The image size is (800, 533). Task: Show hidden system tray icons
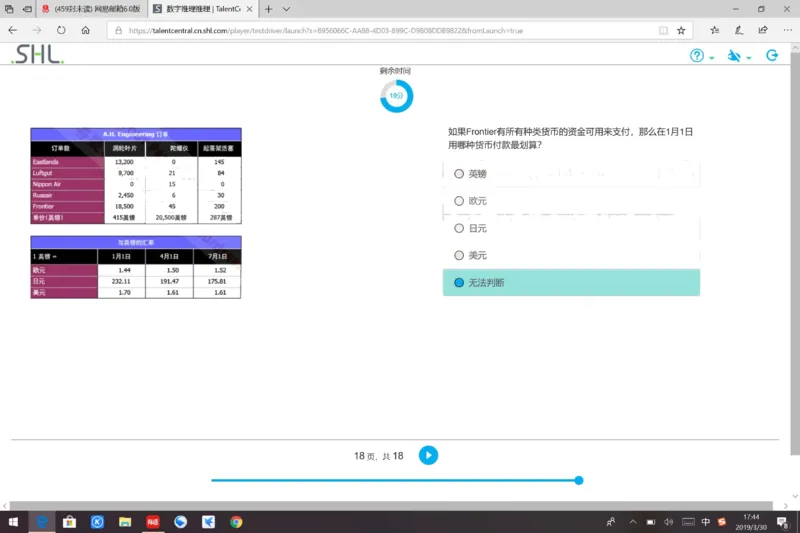(633, 522)
